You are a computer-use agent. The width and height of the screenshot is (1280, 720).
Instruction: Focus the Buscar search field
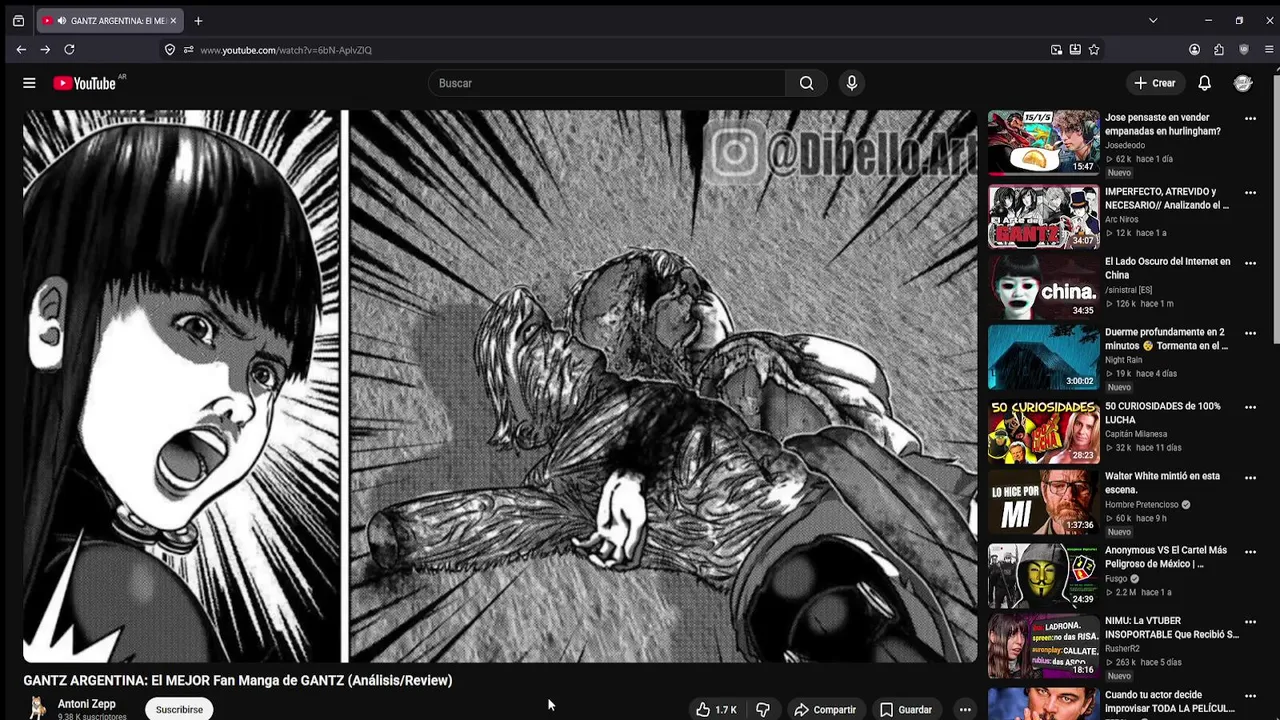point(607,83)
